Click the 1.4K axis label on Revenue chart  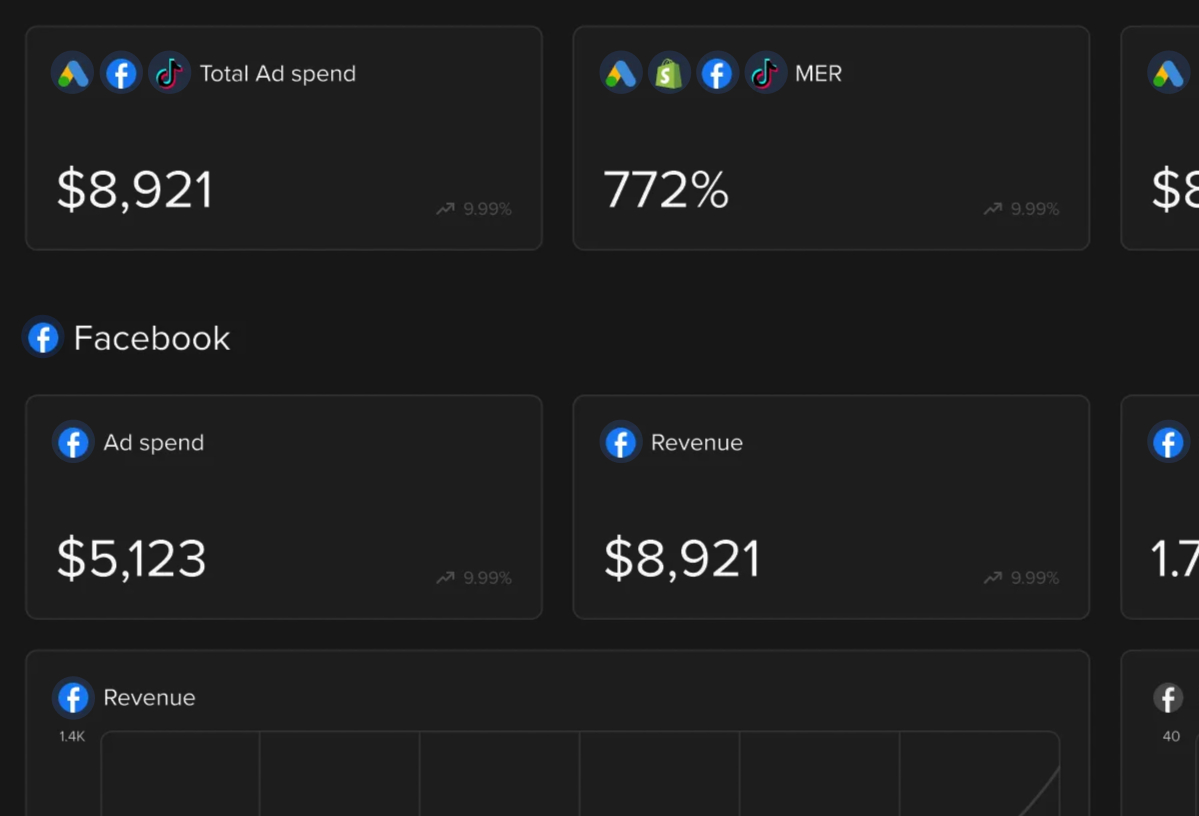tap(72, 736)
